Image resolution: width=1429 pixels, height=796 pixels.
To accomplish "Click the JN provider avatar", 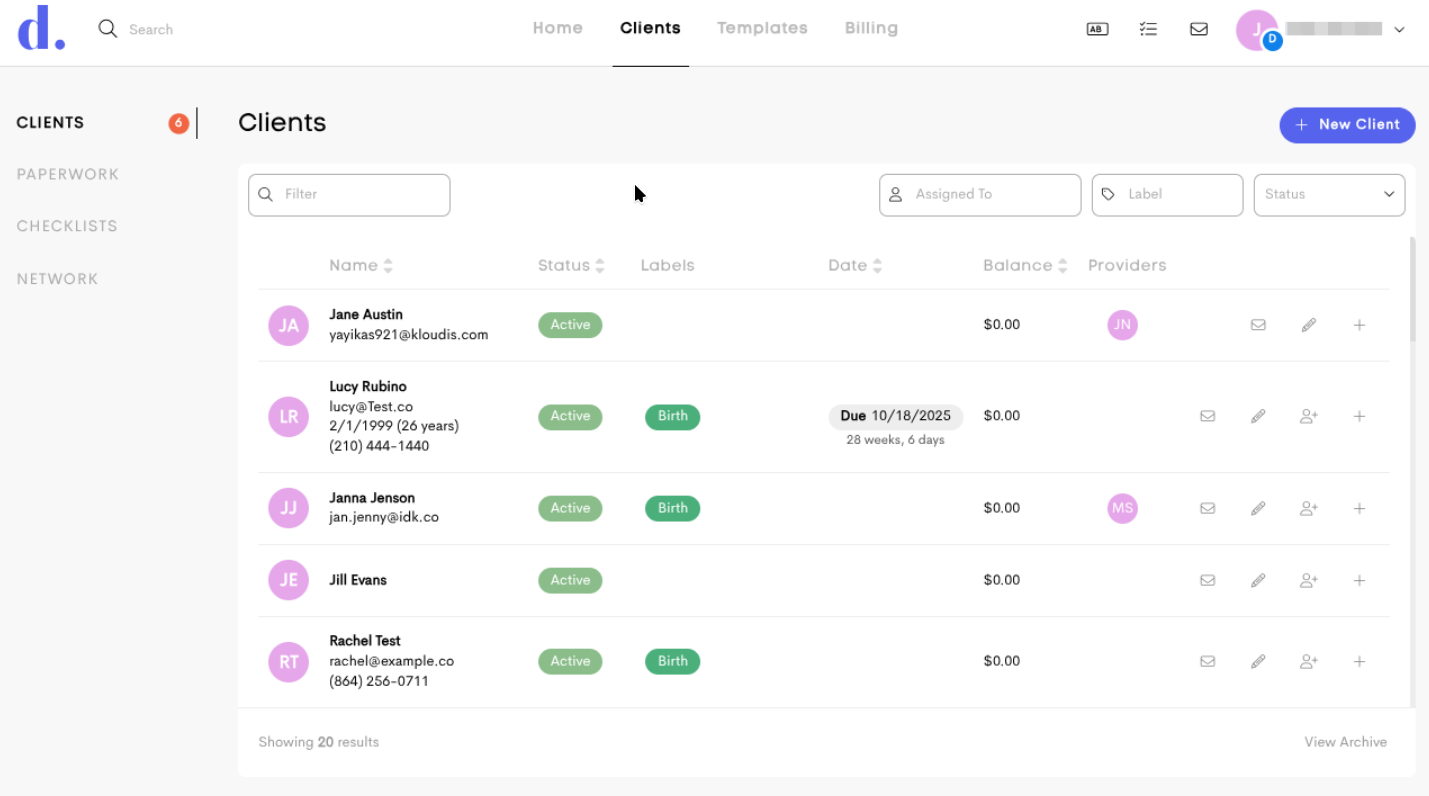I will (1122, 325).
